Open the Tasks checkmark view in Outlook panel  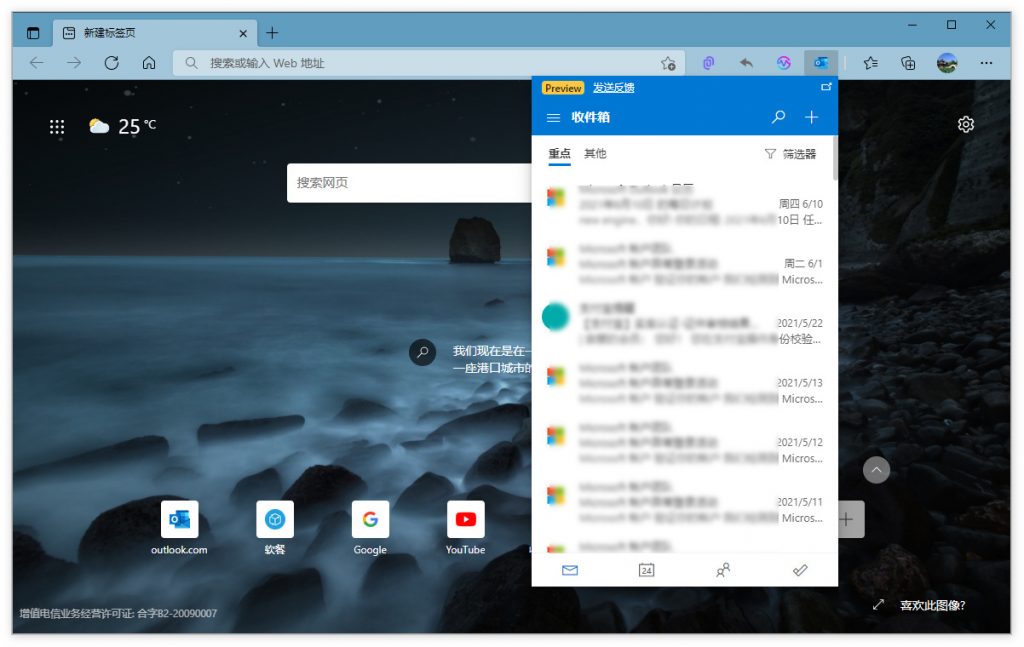tap(799, 570)
